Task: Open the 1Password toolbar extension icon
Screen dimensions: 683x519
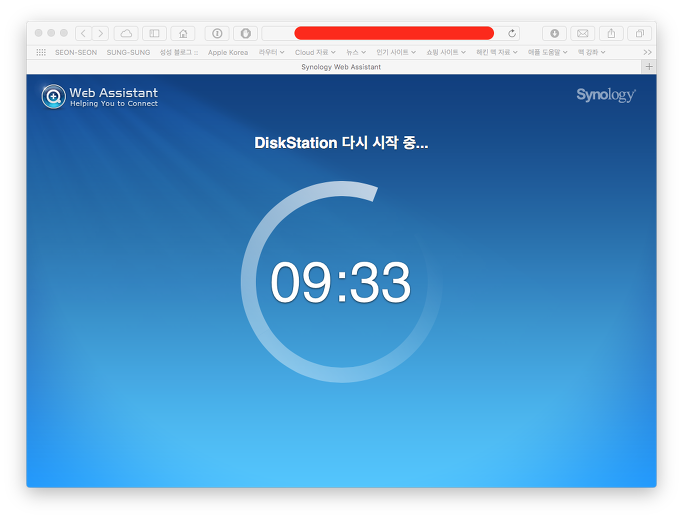Action: click(x=217, y=33)
